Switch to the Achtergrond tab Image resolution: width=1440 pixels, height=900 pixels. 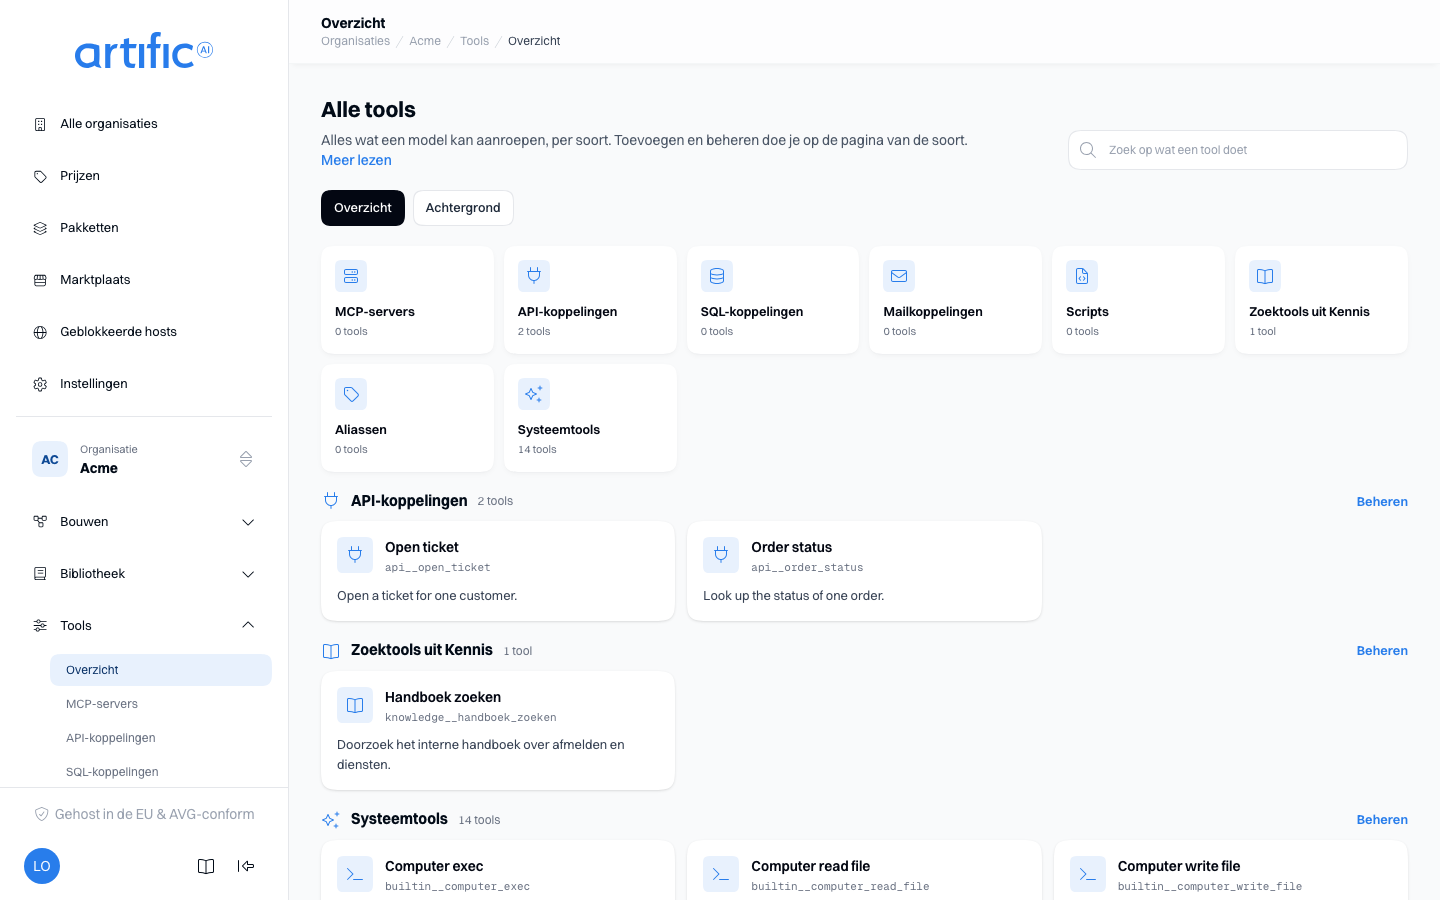pos(463,208)
